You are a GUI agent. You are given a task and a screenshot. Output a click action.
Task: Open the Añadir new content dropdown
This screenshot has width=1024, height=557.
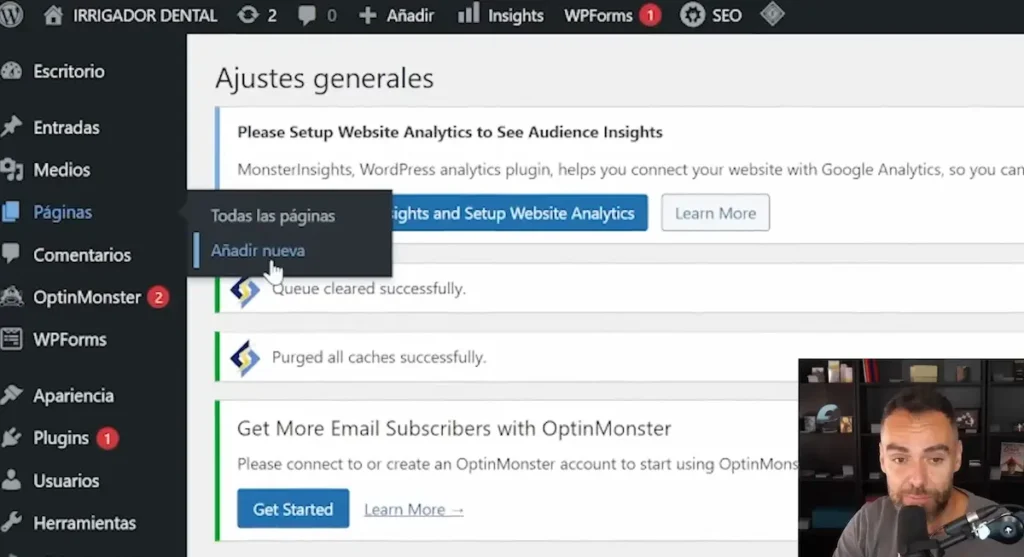point(396,15)
